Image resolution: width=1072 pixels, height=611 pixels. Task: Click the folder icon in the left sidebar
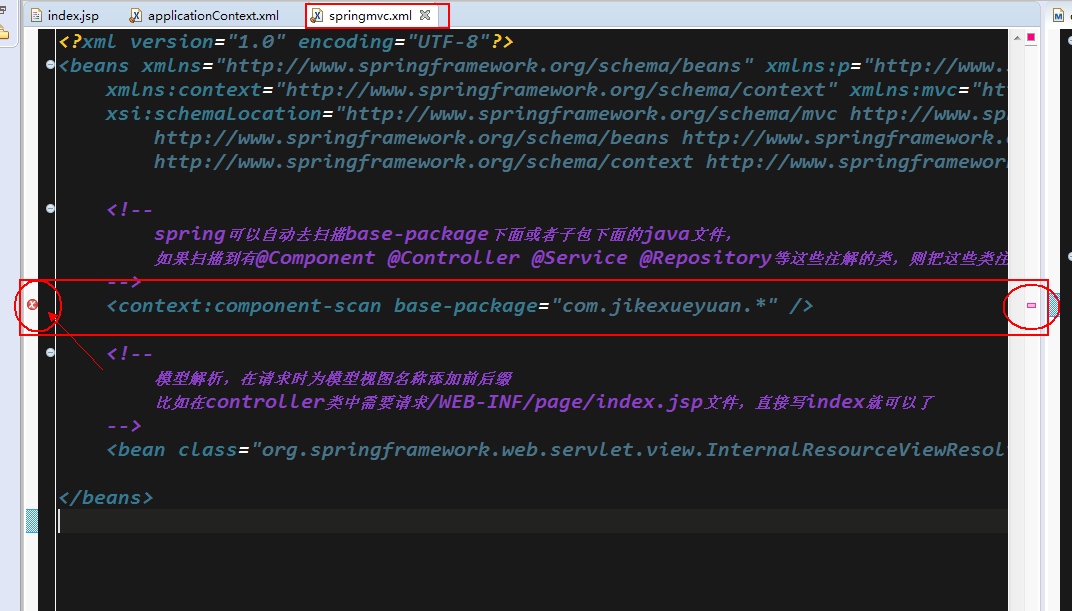click(x=2, y=32)
